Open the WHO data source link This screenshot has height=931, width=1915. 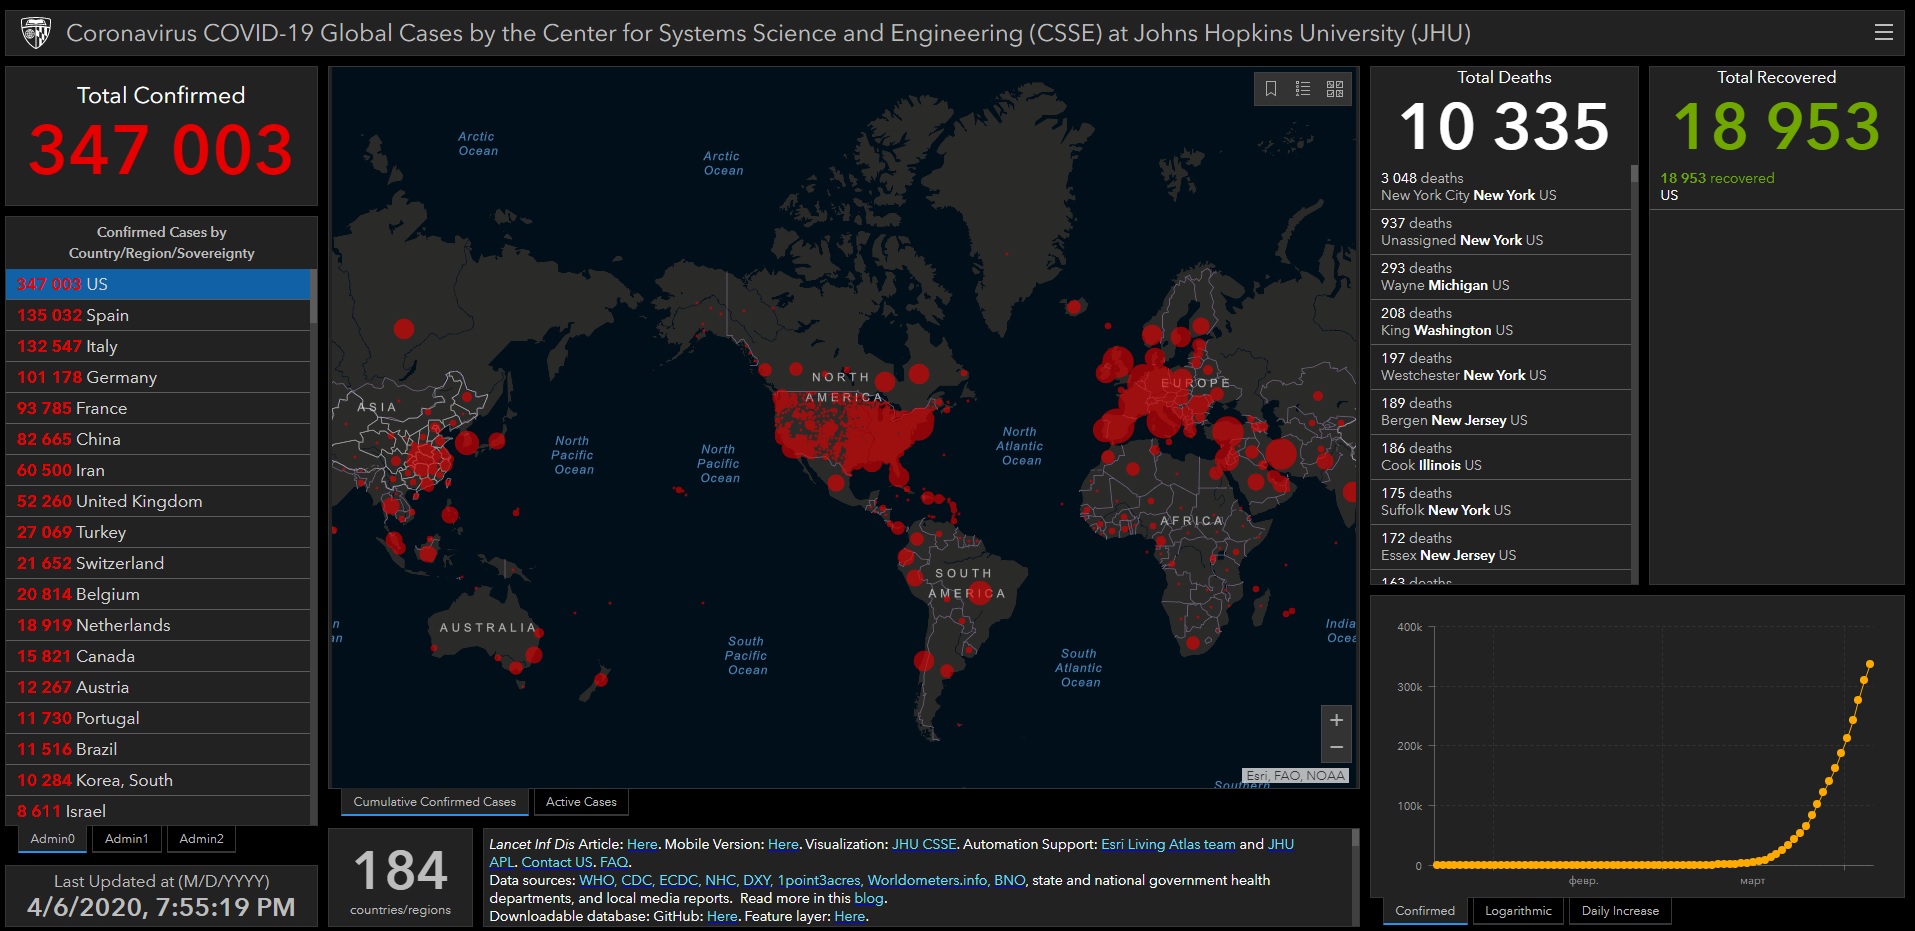(x=596, y=881)
